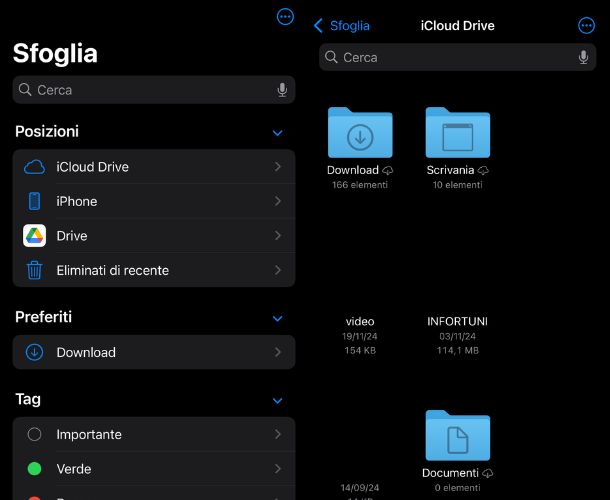Select the Importante tag
610x500 pixels.
(154, 434)
